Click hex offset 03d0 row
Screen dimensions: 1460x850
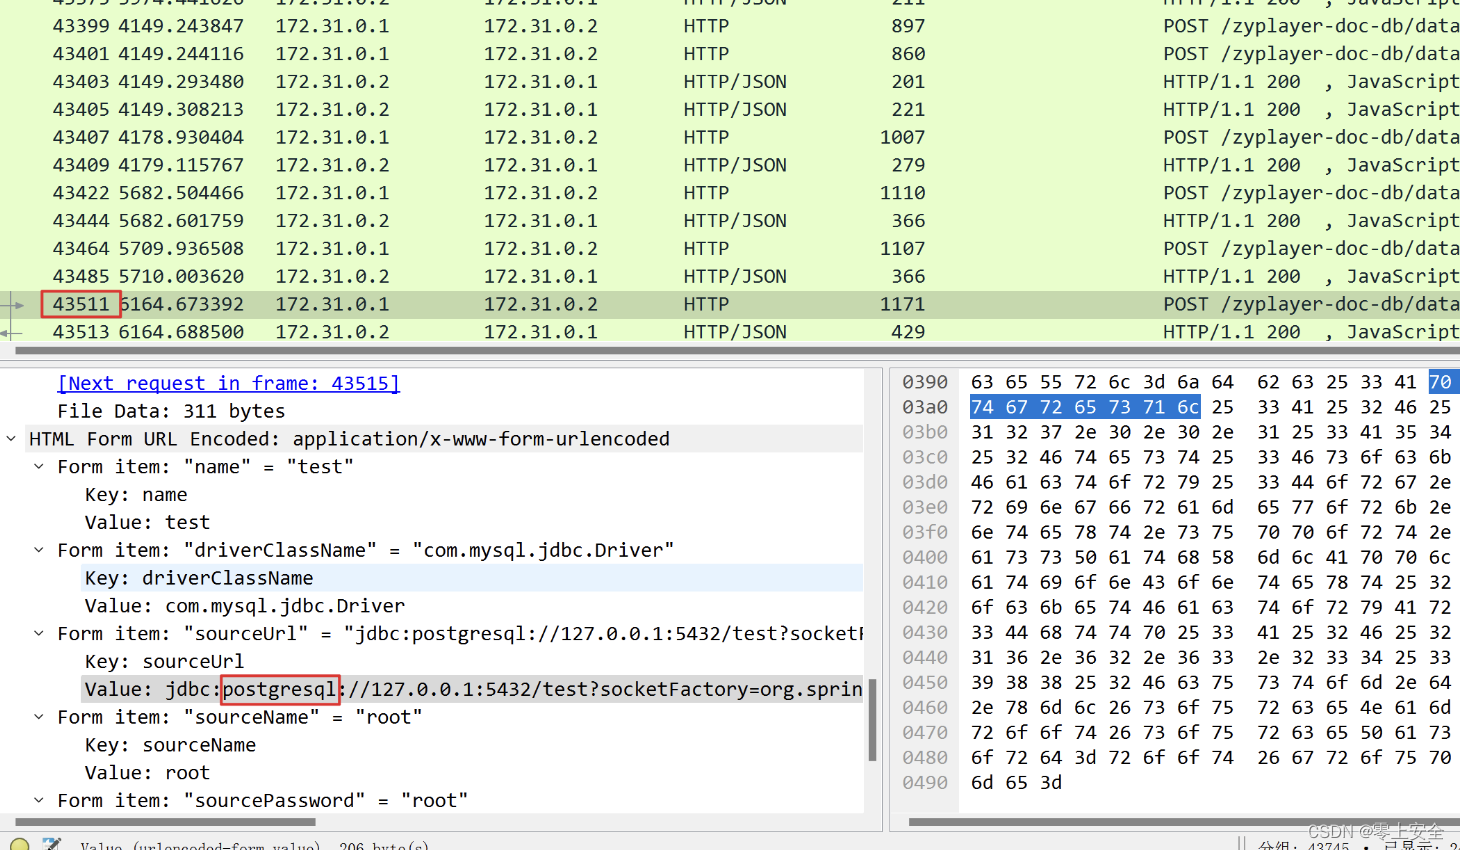tap(925, 482)
